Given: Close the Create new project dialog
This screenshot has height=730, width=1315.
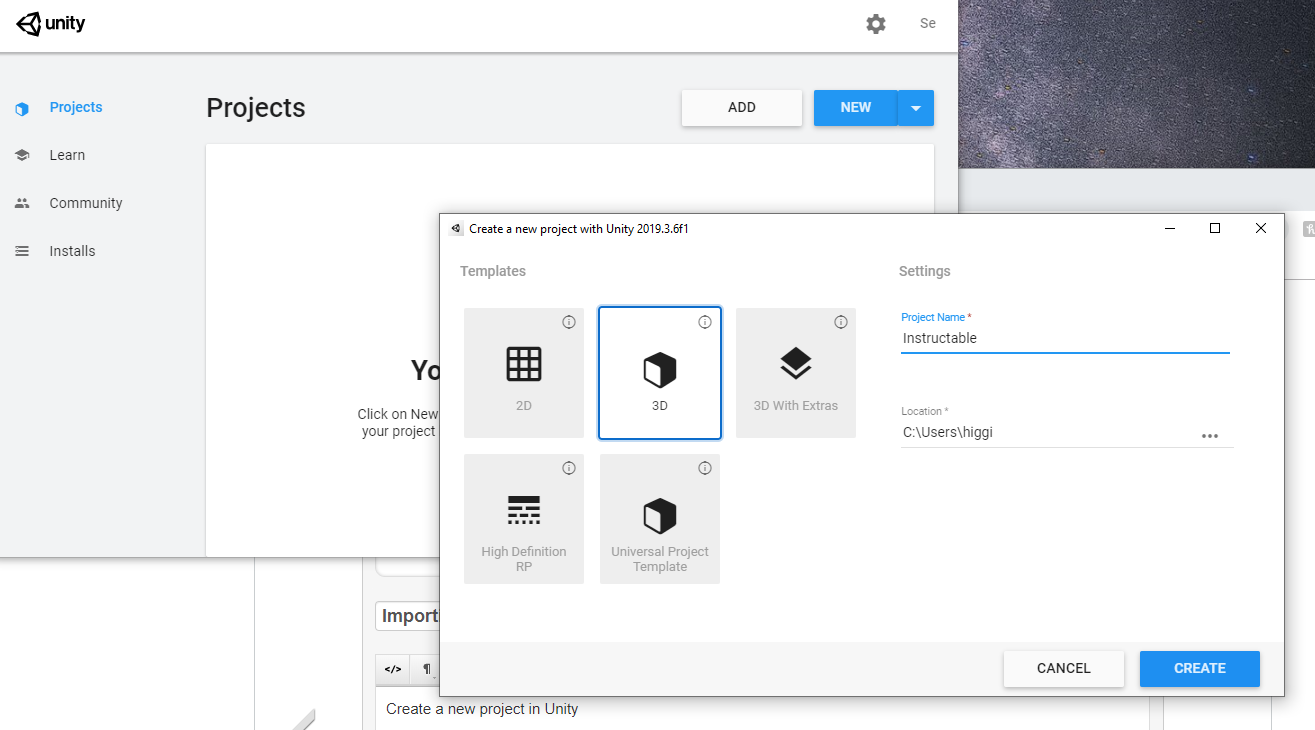Looking at the screenshot, I should pos(1261,229).
